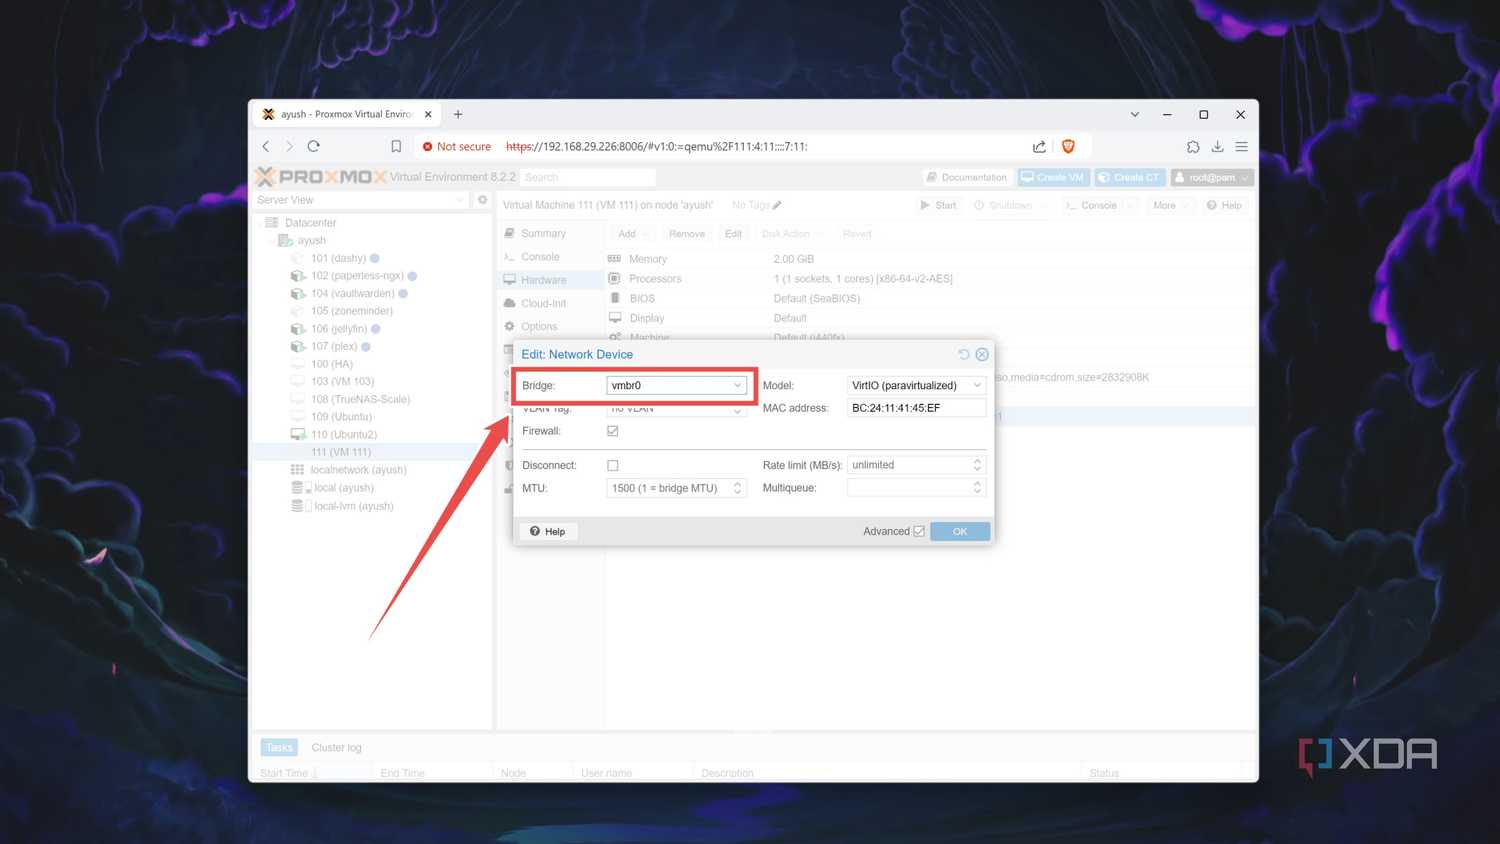Screen dimensions: 1500x844
Task: Select 102 (paperless-ngx) container
Action: [357, 276]
